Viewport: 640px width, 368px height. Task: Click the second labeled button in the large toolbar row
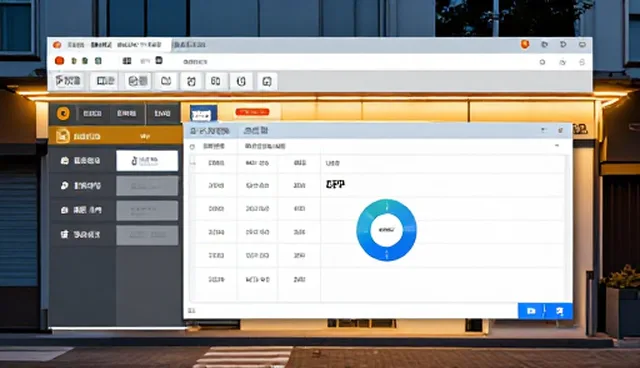pyautogui.click(x=104, y=81)
